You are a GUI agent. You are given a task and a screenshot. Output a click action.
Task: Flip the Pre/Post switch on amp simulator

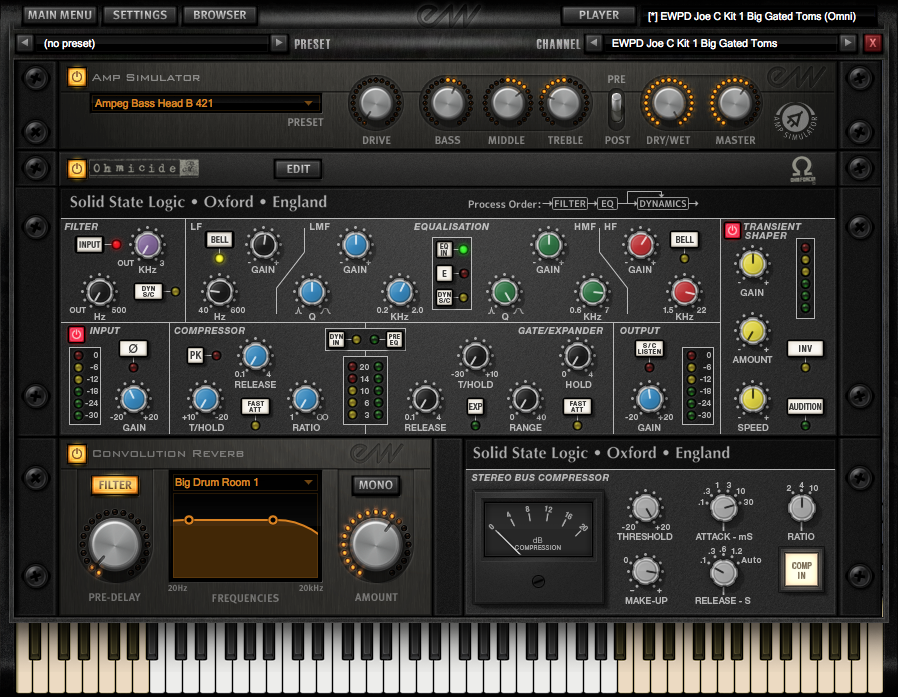tap(617, 104)
